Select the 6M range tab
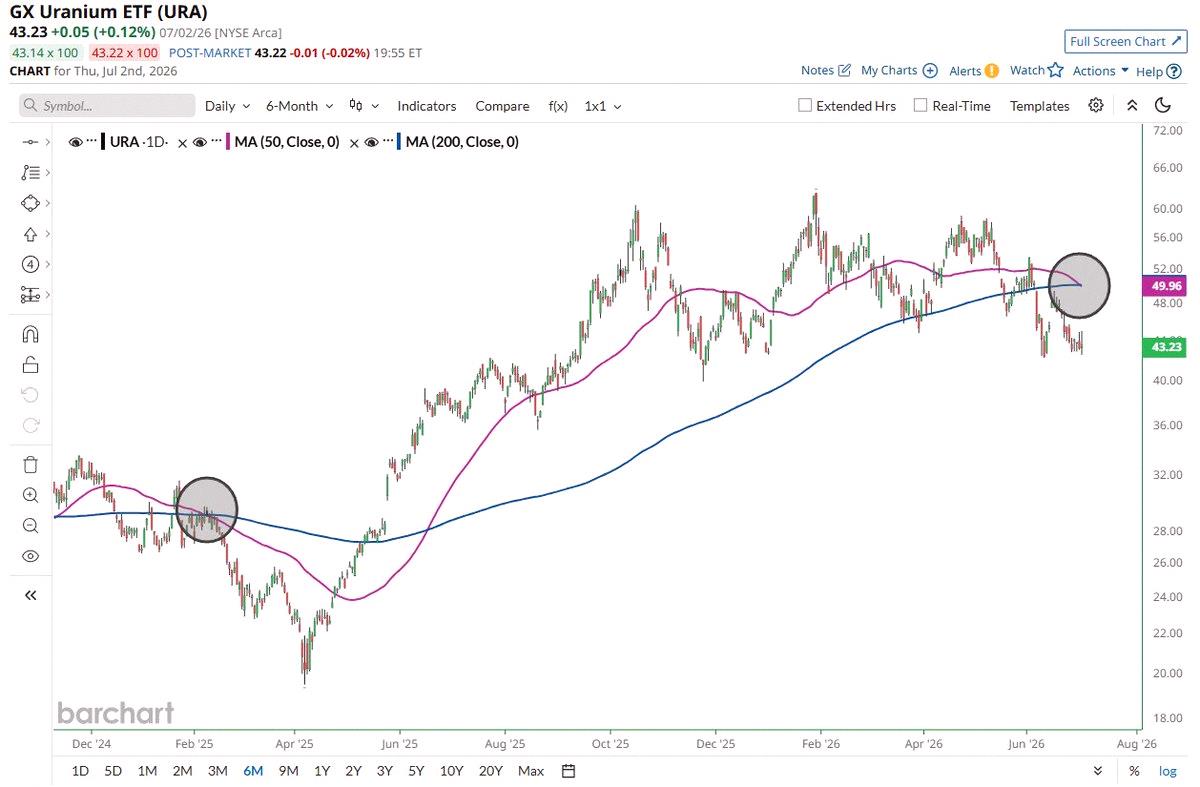 click(252, 771)
